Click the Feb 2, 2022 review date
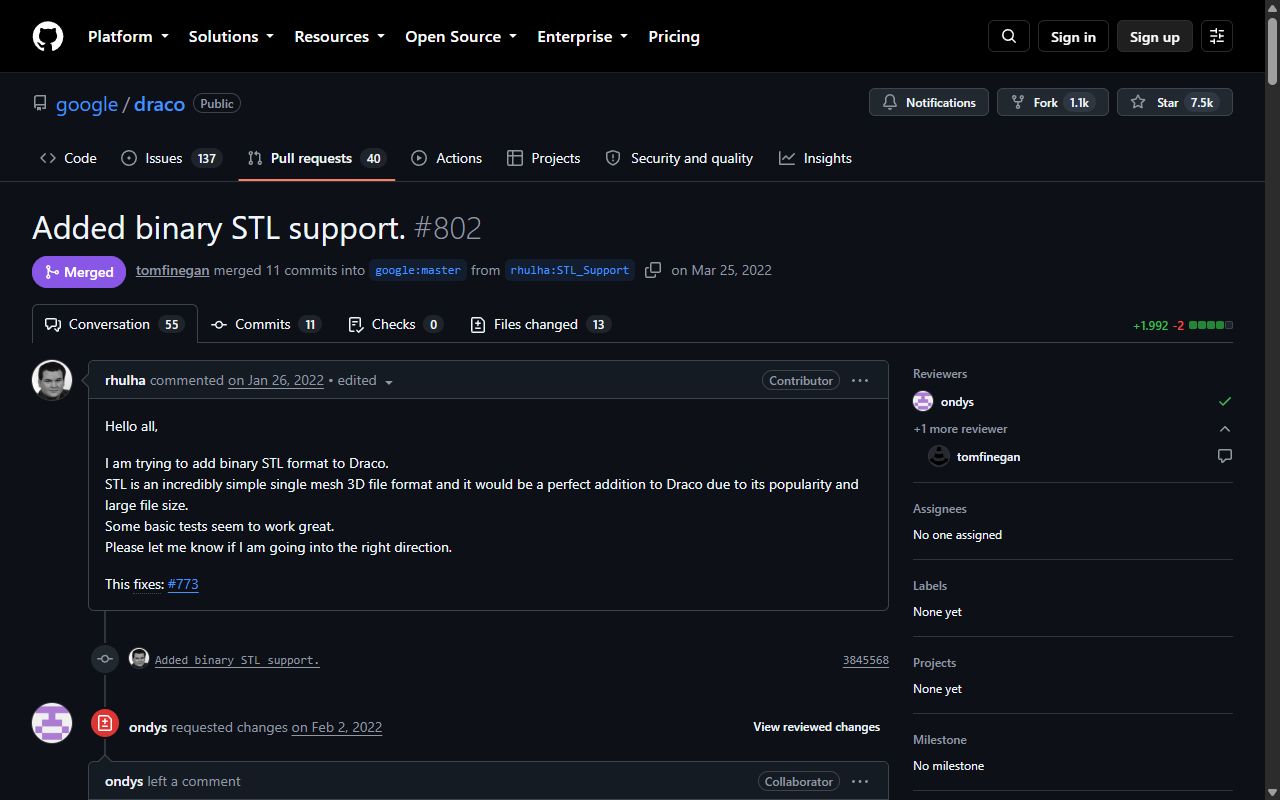 pos(337,727)
